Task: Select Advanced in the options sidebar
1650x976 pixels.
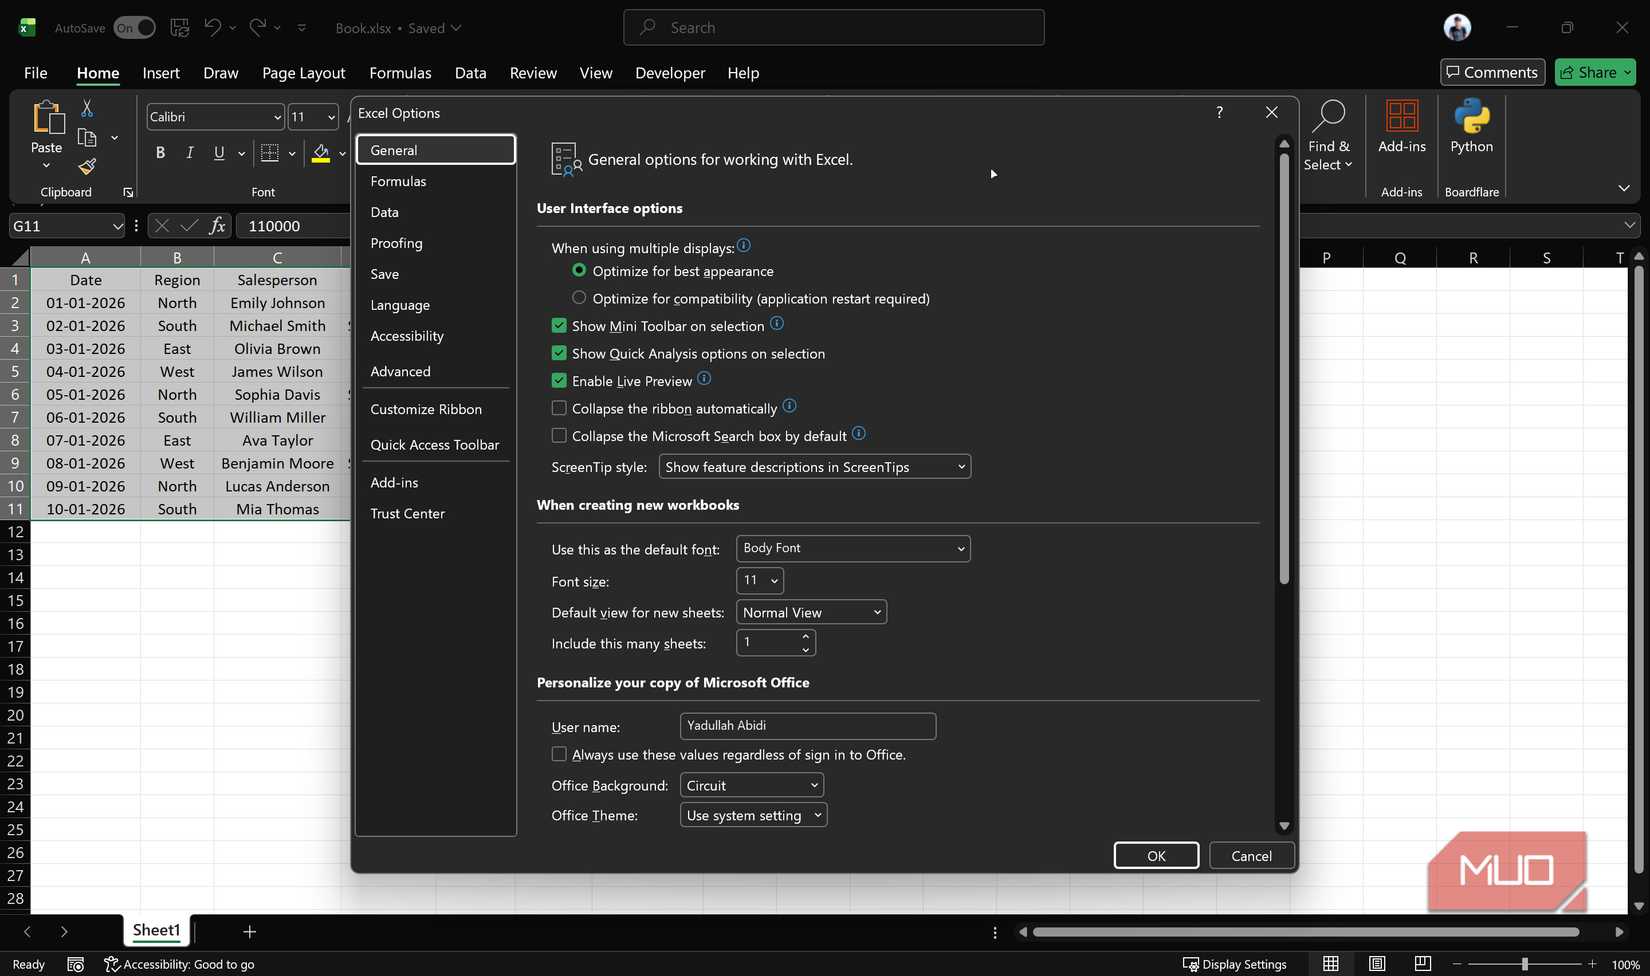Action: [x=400, y=371]
